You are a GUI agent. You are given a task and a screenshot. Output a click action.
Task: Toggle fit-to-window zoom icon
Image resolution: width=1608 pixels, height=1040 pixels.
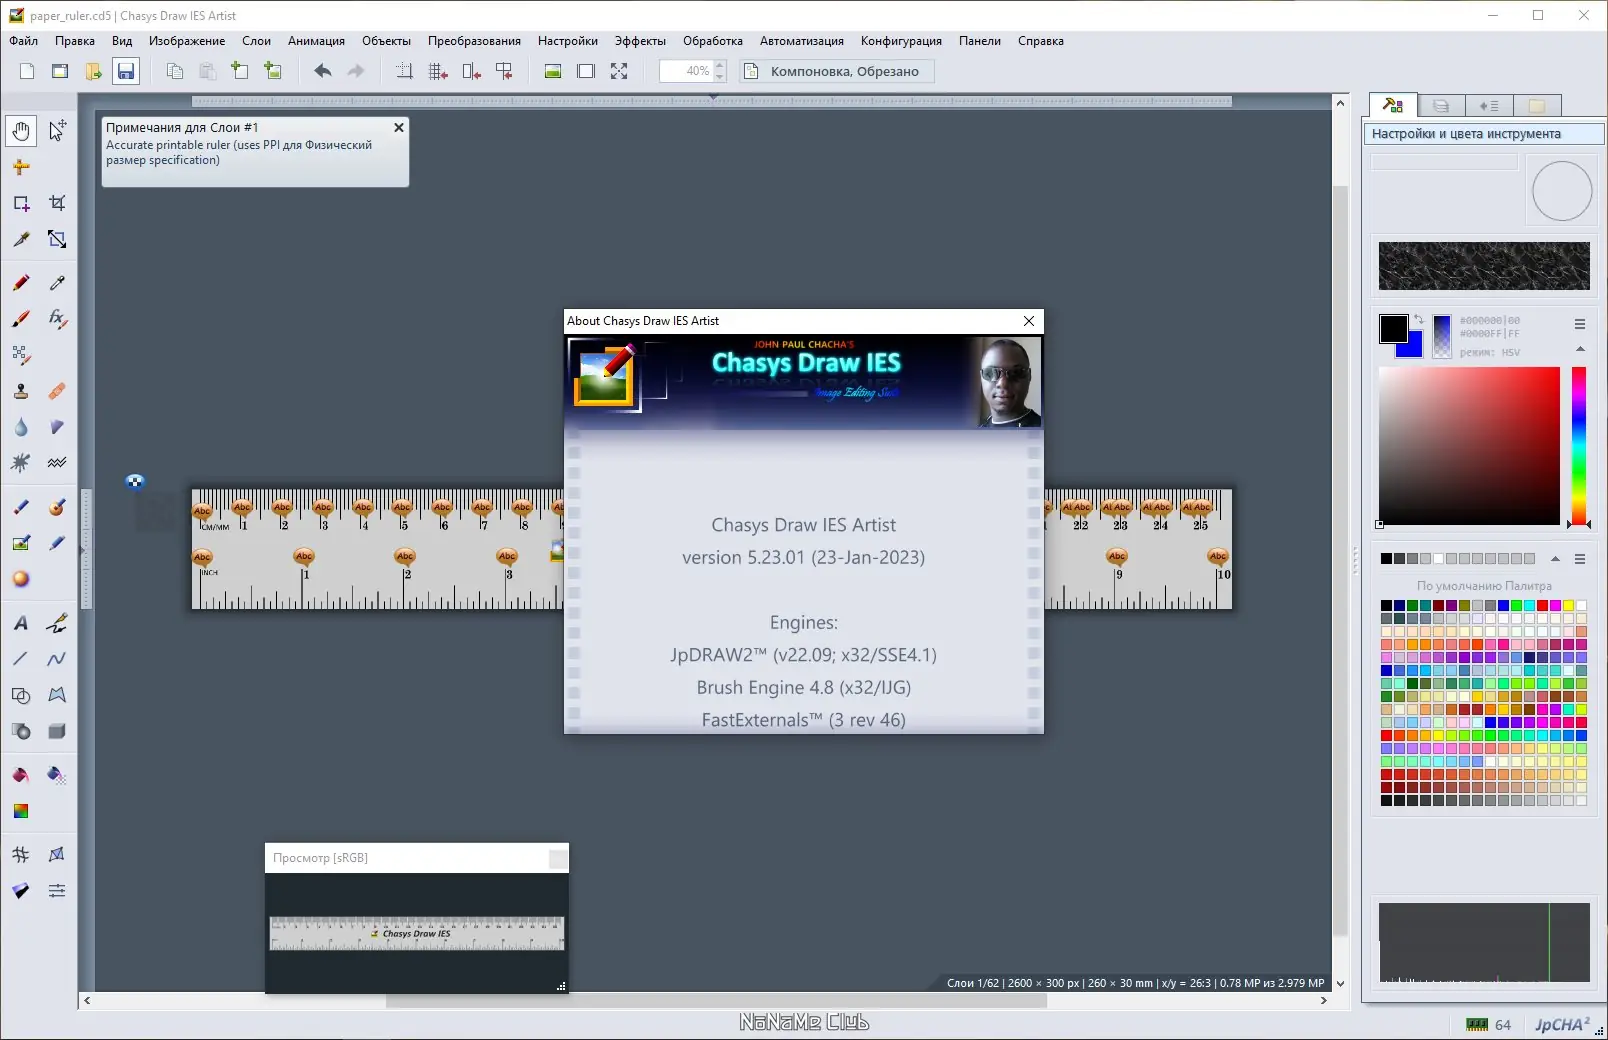pos(619,71)
